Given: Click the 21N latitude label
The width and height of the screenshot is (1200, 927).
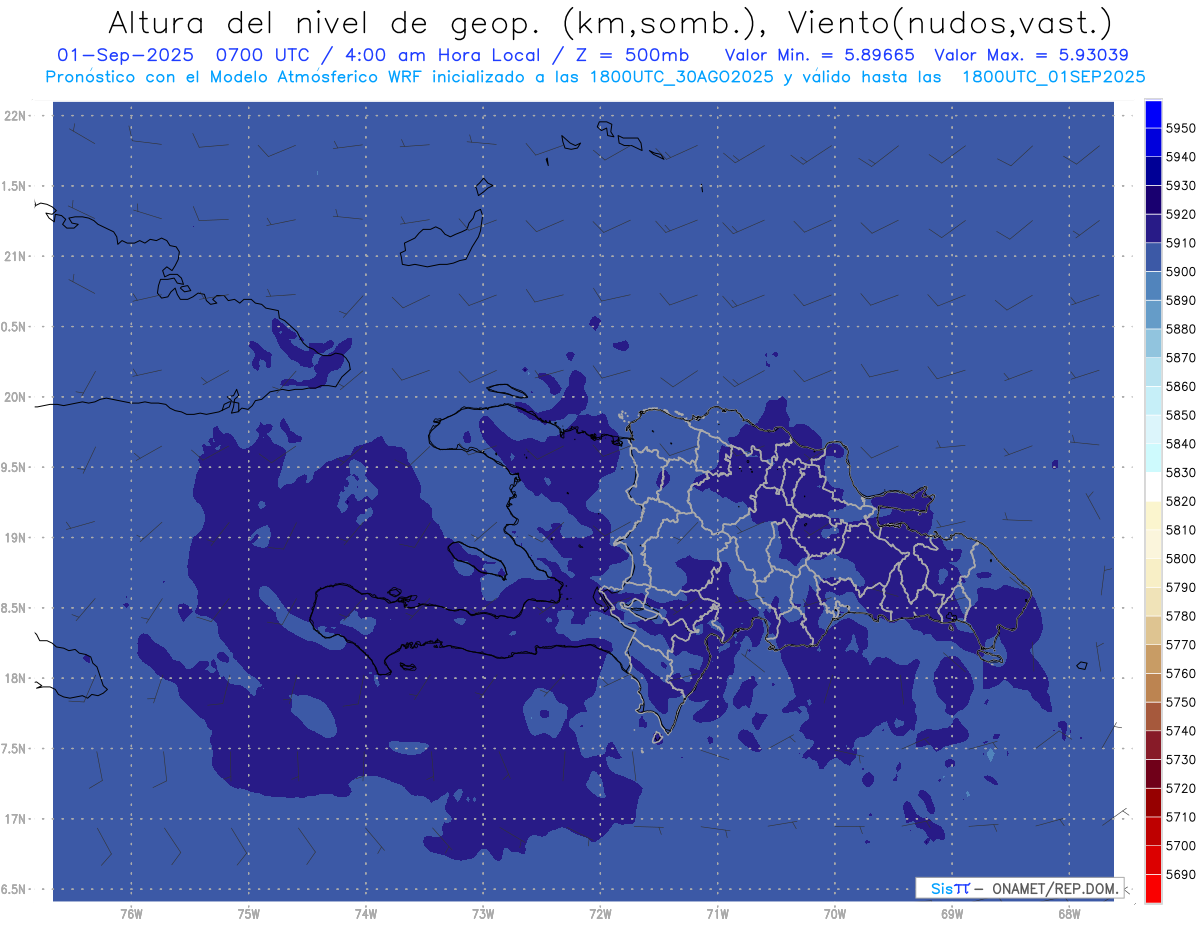Looking at the screenshot, I should coord(17,257).
